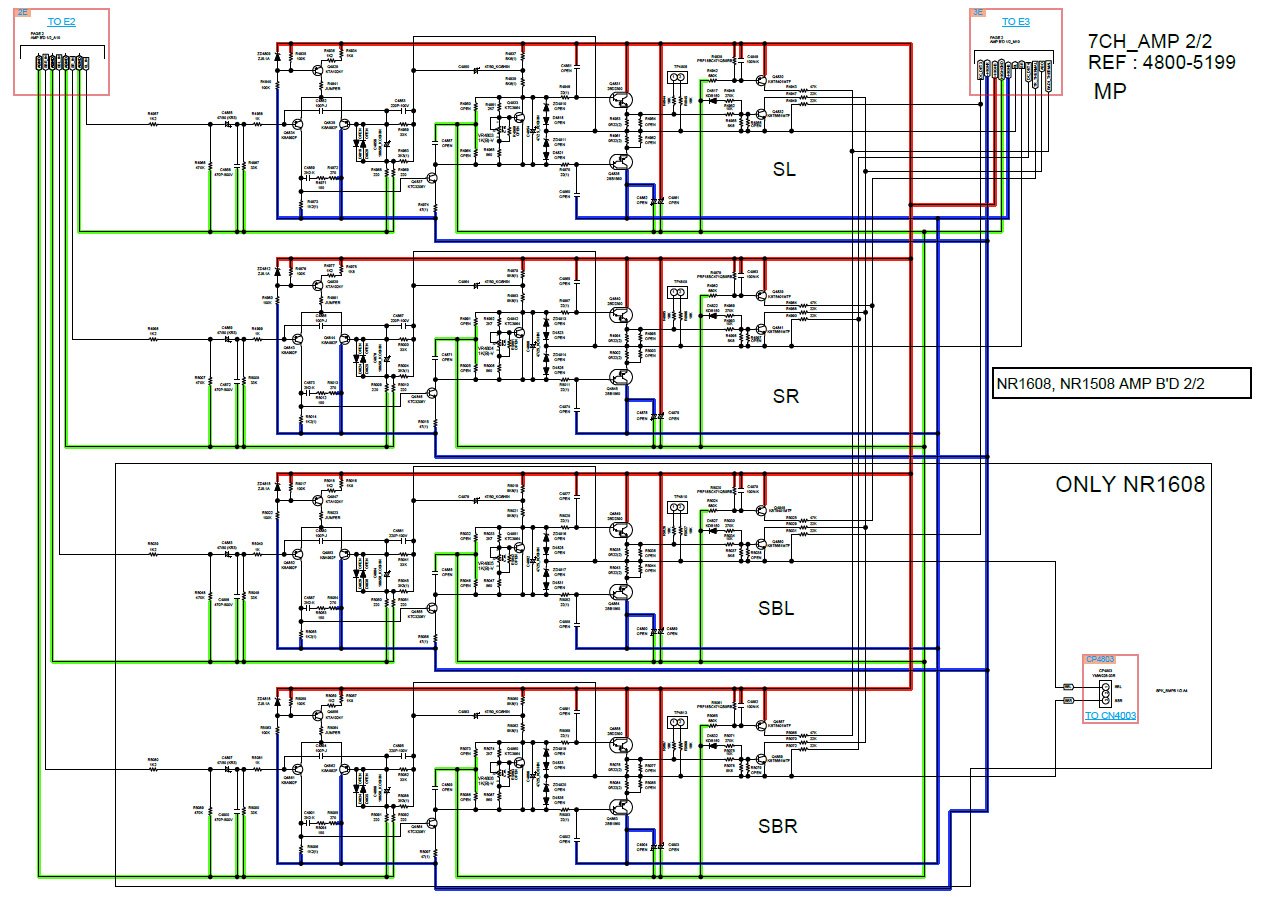Click the NR1608, NR1508 AMP B'D 2/2 text box
This screenshot has height=899, width=1266.
tap(1120, 383)
